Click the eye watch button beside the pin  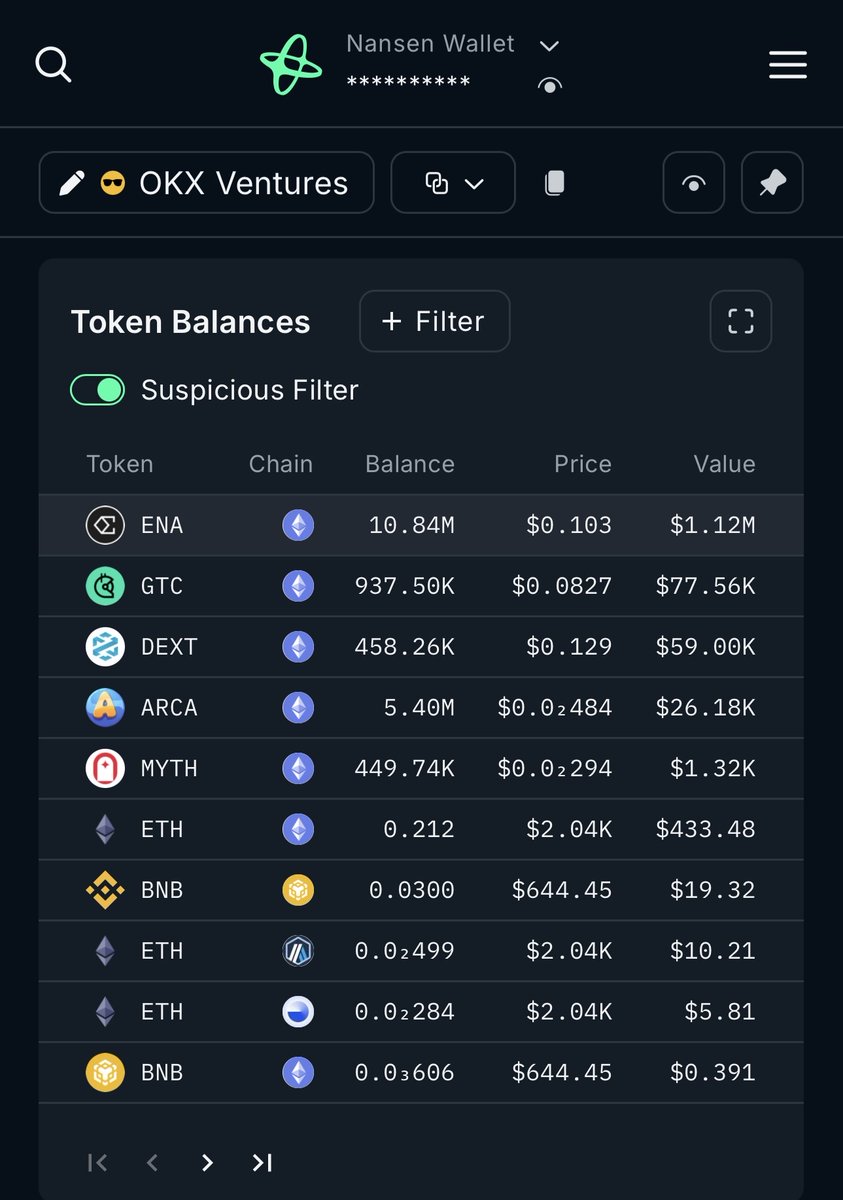[x=693, y=183]
